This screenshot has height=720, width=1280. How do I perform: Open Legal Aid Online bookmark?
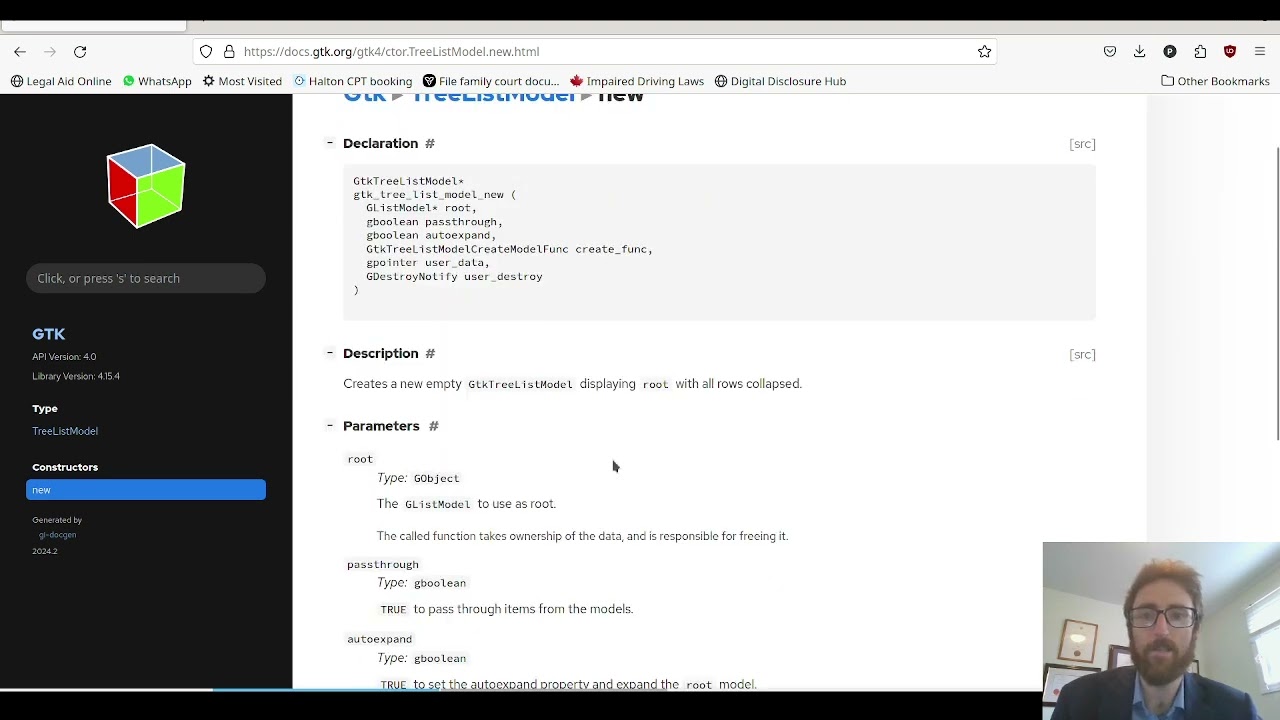tap(61, 81)
